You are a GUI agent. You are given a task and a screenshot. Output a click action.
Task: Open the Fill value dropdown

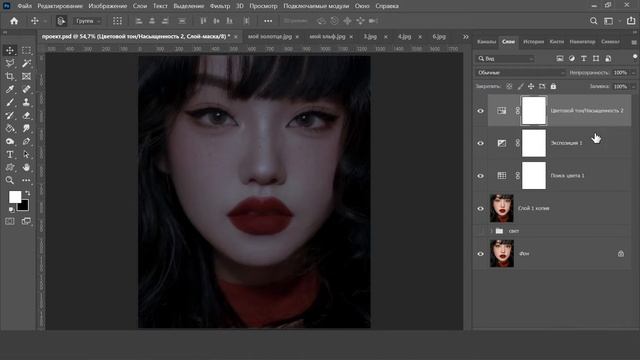pyautogui.click(x=633, y=87)
